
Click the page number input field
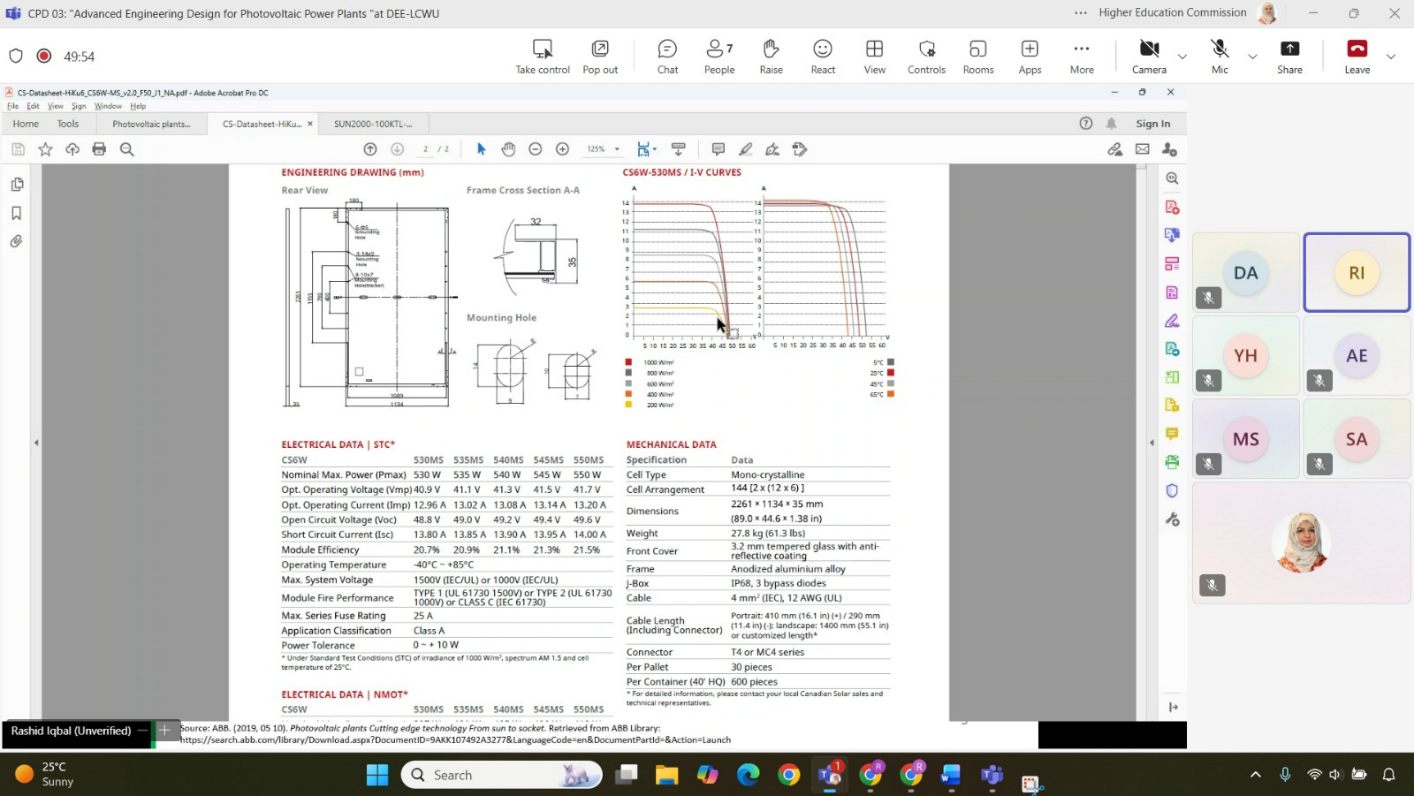(x=427, y=149)
